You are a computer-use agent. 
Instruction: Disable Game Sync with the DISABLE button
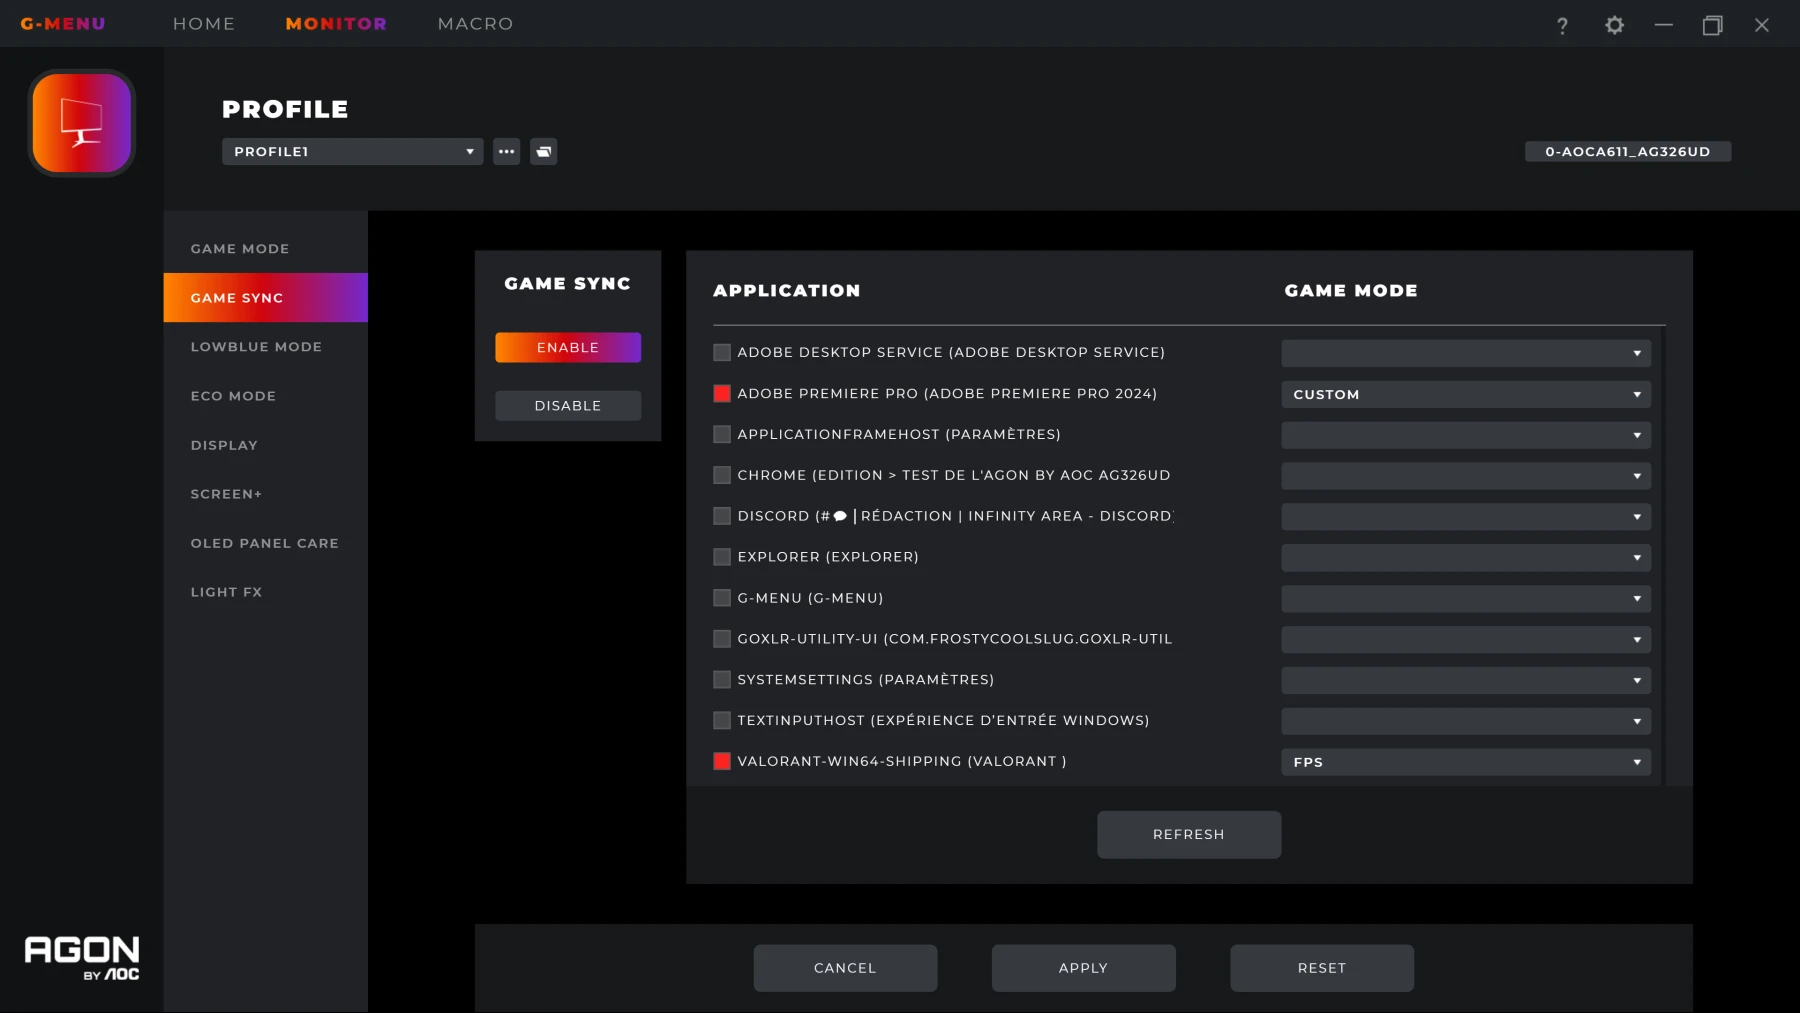(x=567, y=405)
